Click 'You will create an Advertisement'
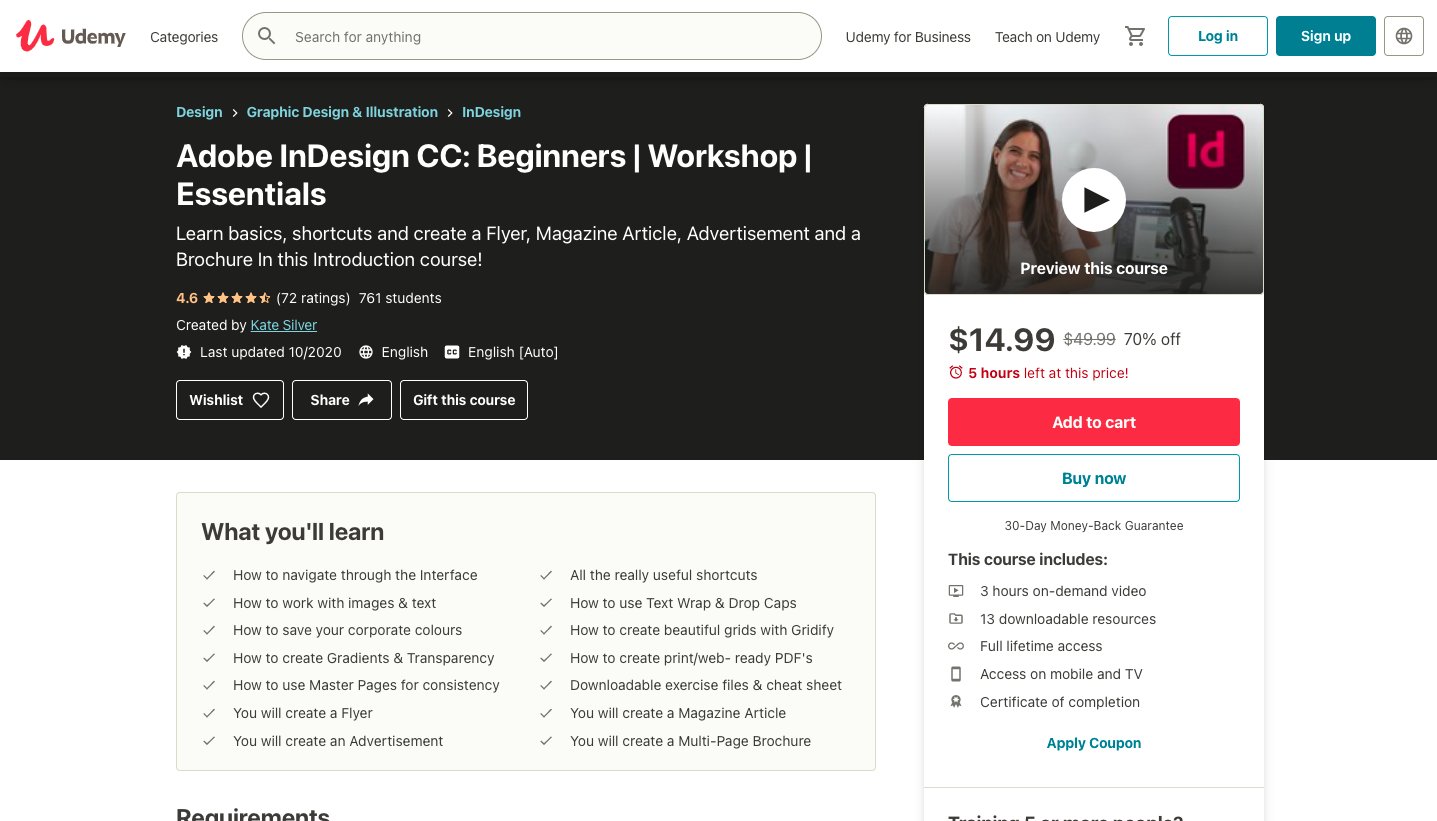The image size is (1437, 821). pos(338,741)
